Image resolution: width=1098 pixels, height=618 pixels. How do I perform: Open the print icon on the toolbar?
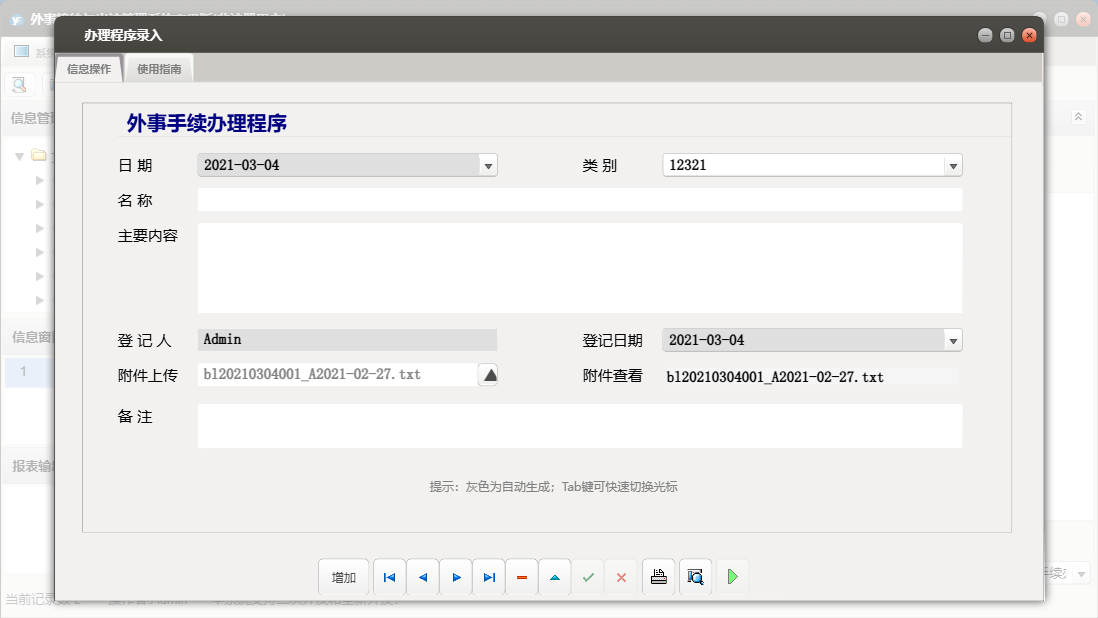(658, 577)
